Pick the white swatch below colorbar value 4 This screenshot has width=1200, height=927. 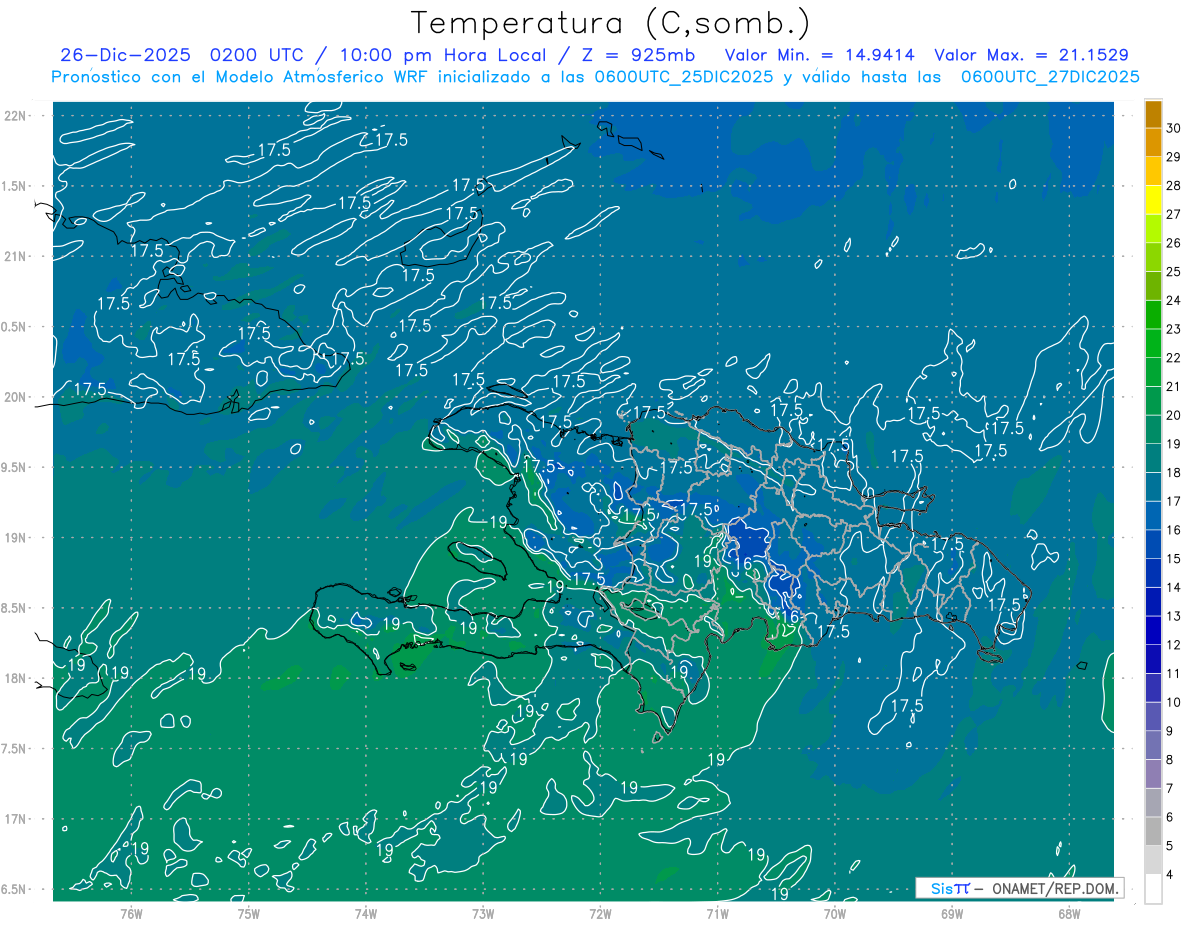(x=1153, y=889)
